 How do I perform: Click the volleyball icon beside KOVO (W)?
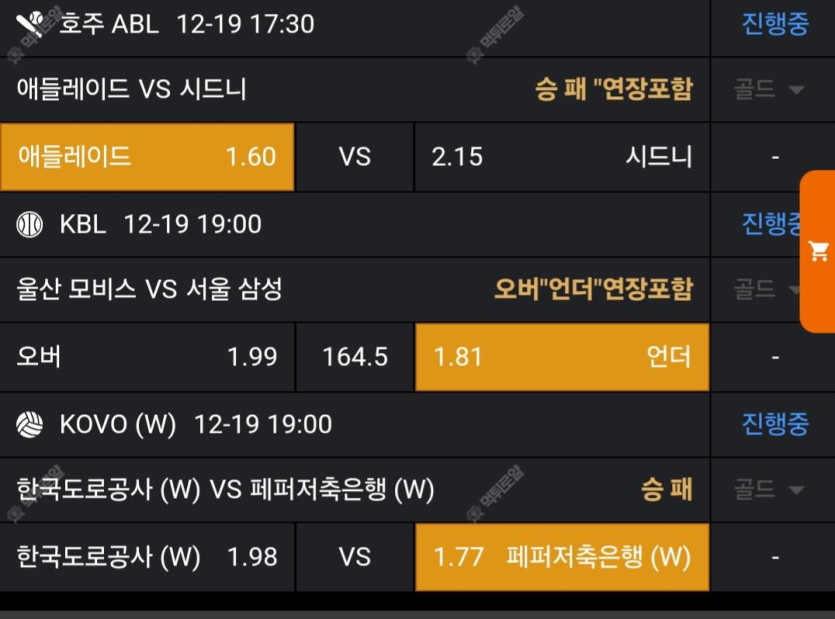(x=30, y=424)
